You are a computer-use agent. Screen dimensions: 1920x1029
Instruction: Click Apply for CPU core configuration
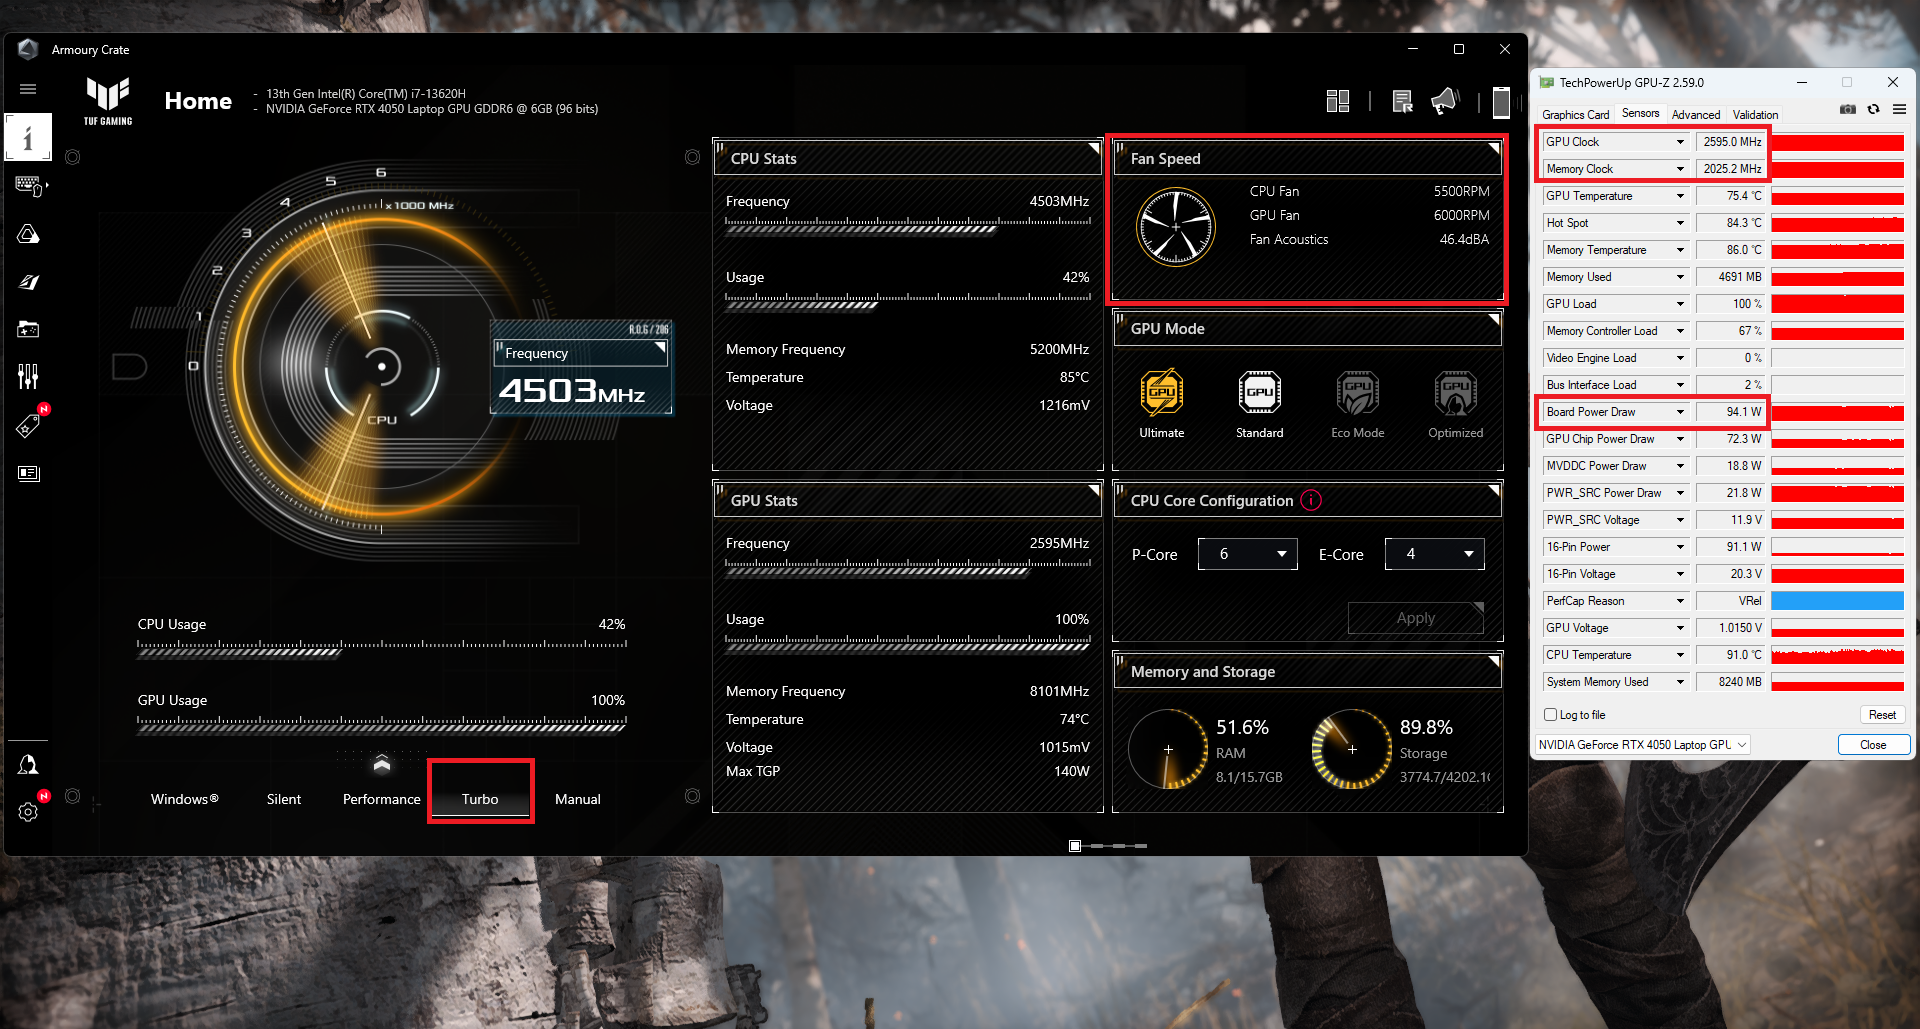click(x=1416, y=618)
